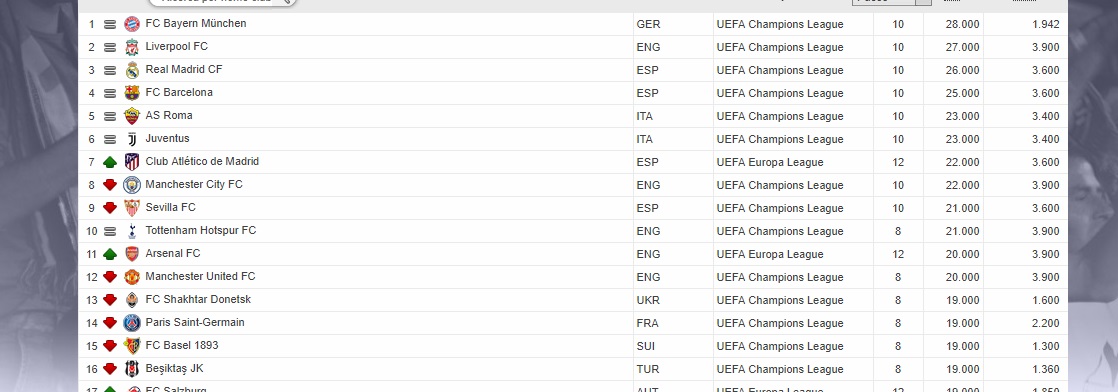Click the Manchester City FC crest

coord(132,185)
